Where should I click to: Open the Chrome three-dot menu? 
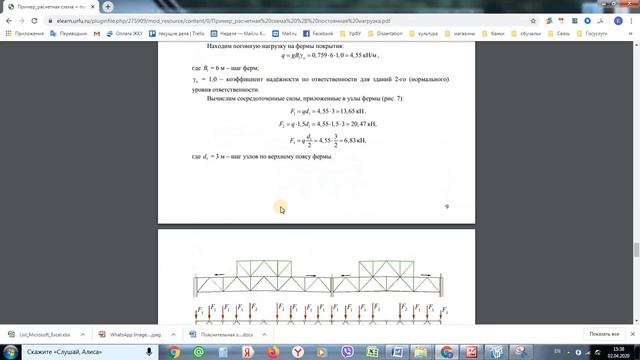[631, 21]
